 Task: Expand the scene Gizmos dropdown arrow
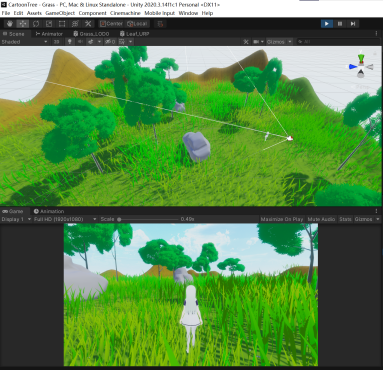tap(290, 42)
